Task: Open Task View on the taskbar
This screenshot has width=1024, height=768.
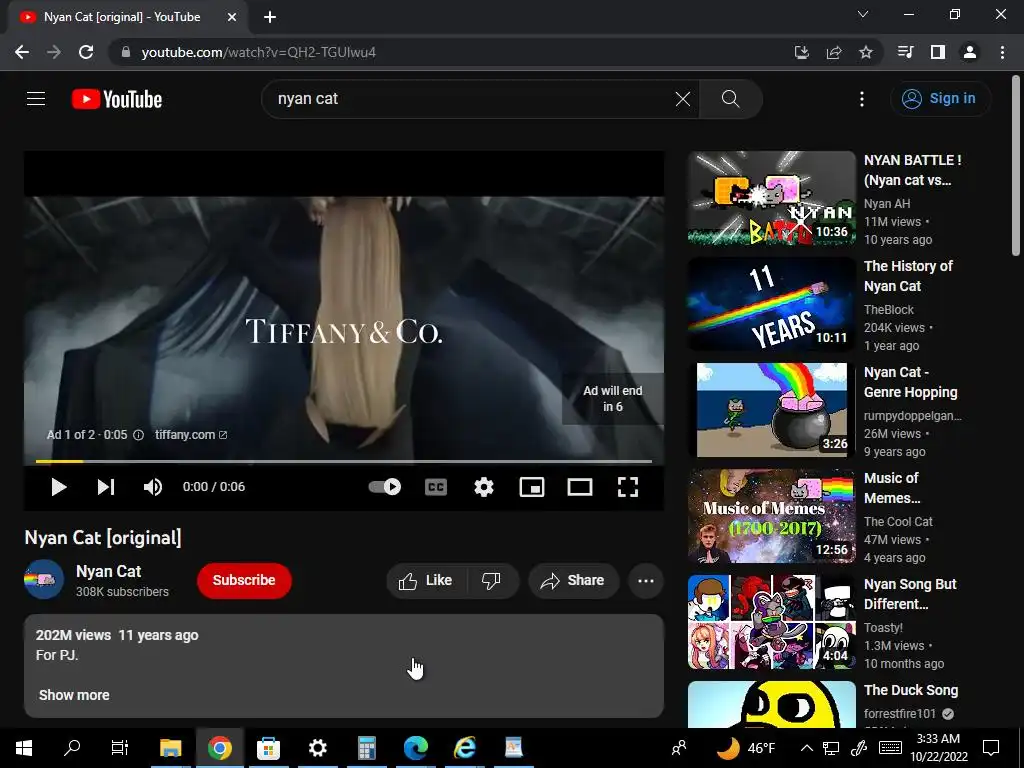Action: click(120, 748)
